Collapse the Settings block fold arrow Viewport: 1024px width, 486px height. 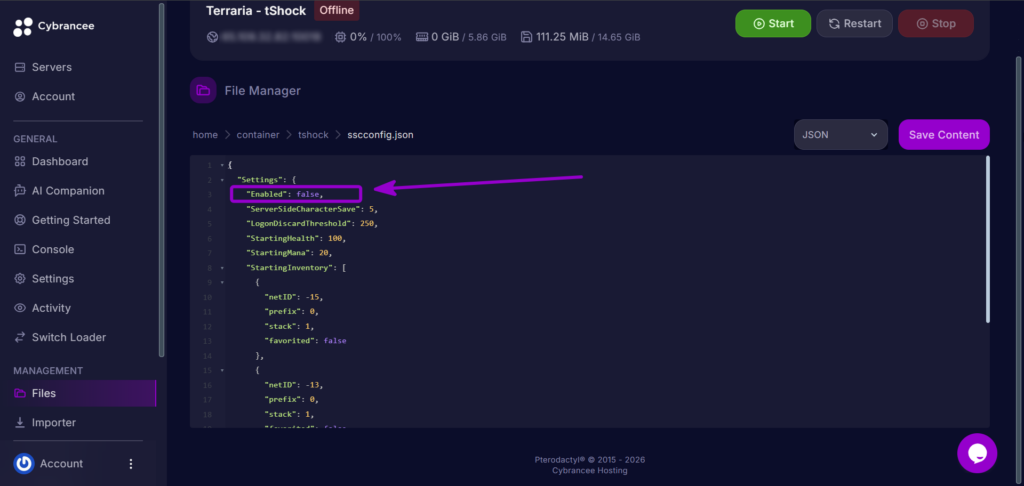point(222,180)
